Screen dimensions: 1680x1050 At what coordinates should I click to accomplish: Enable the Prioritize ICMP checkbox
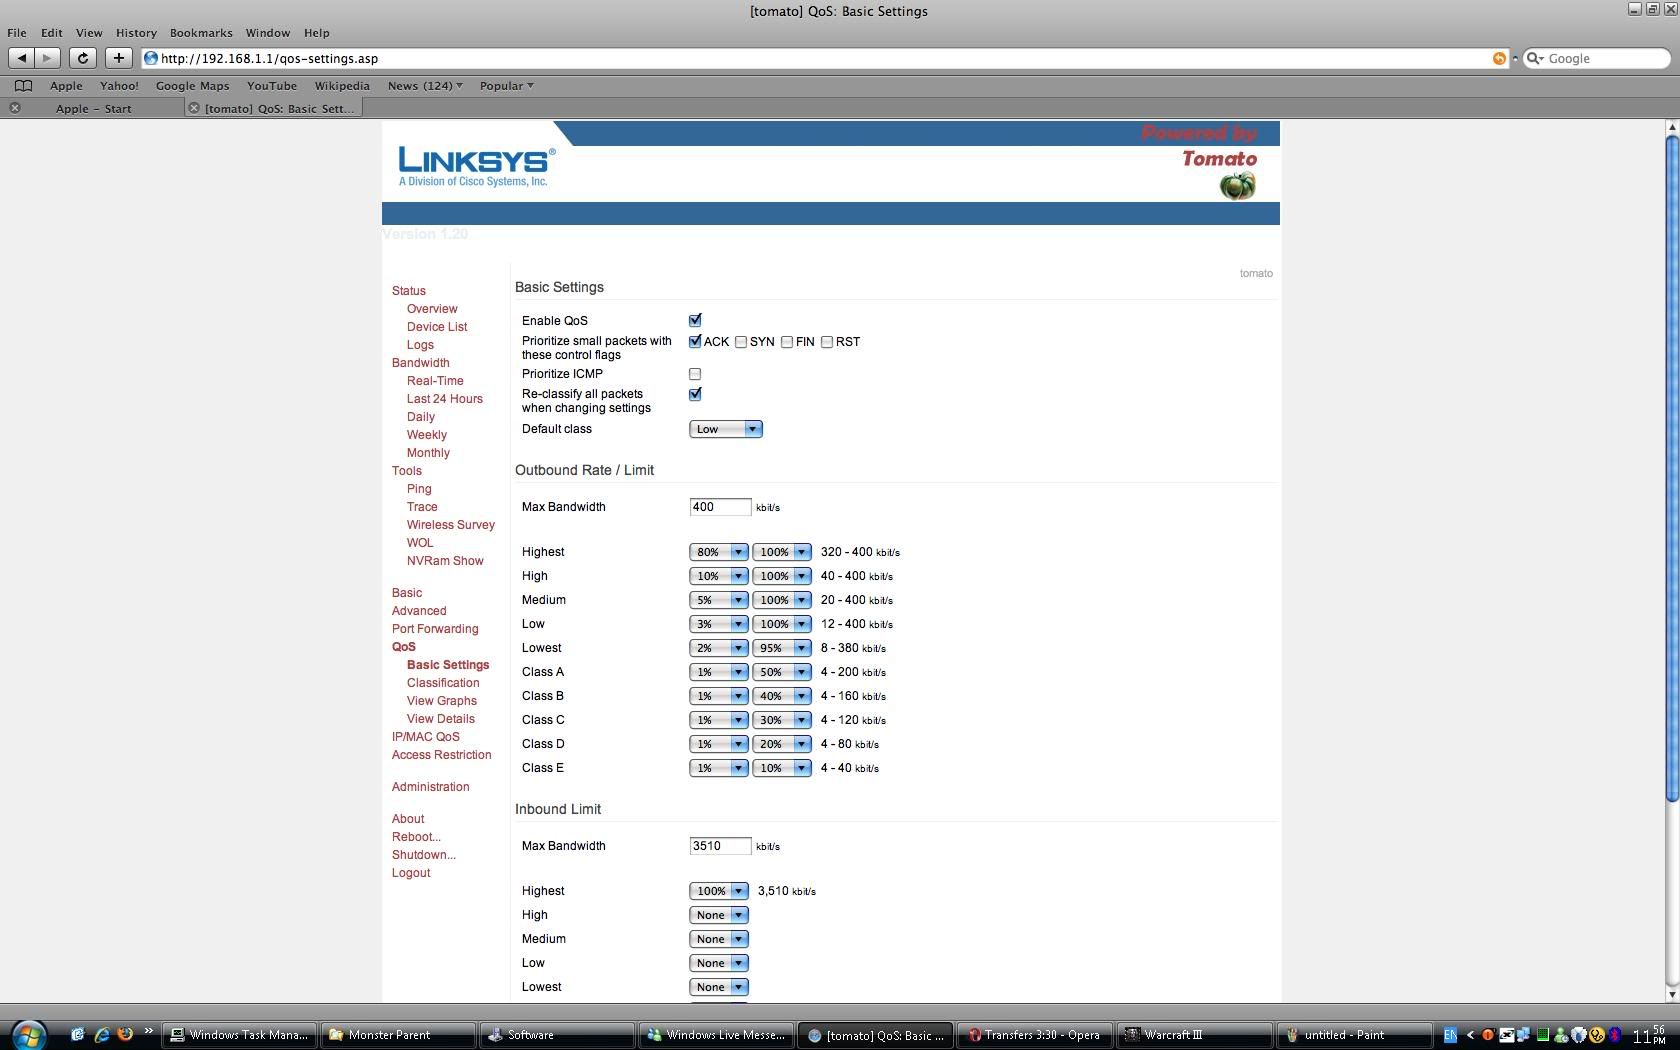click(x=695, y=374)
